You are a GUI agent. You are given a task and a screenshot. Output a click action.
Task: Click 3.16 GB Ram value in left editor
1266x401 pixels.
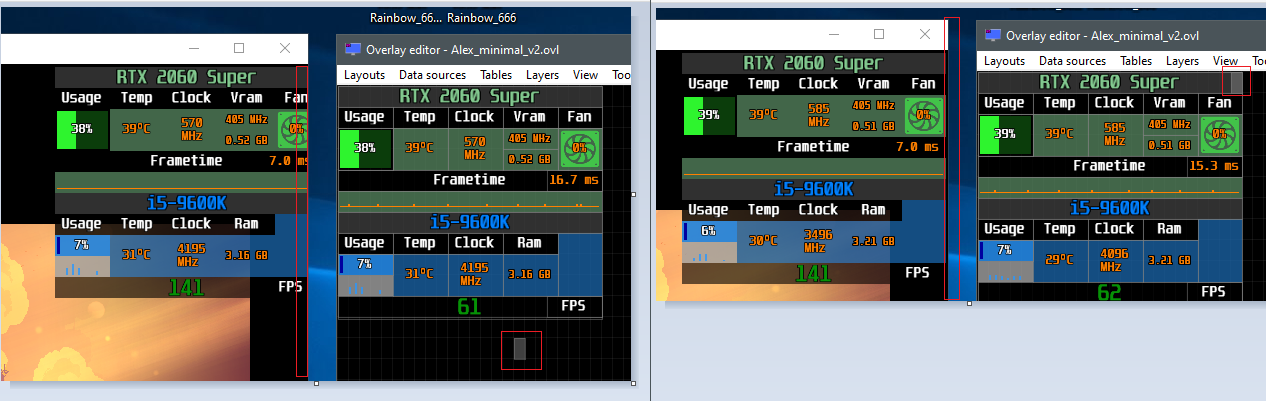pos(528,275)
